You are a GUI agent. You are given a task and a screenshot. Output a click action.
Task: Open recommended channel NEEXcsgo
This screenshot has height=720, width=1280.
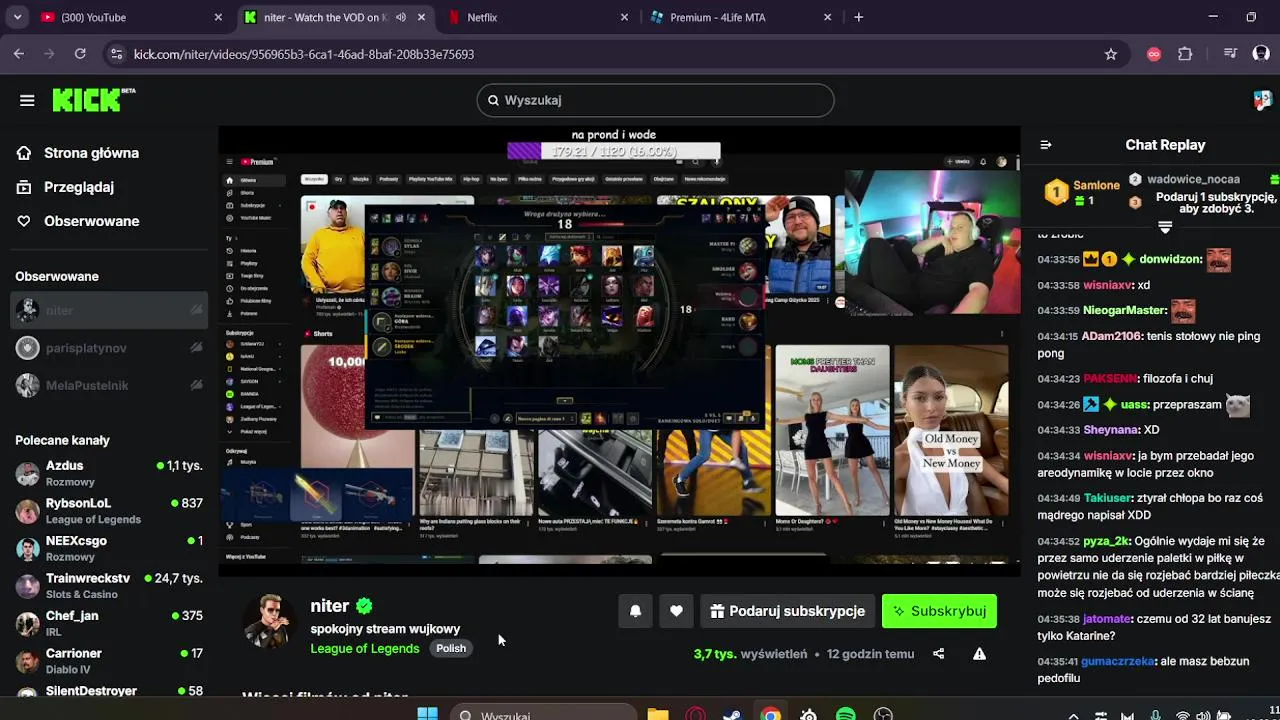coord(109,548)
